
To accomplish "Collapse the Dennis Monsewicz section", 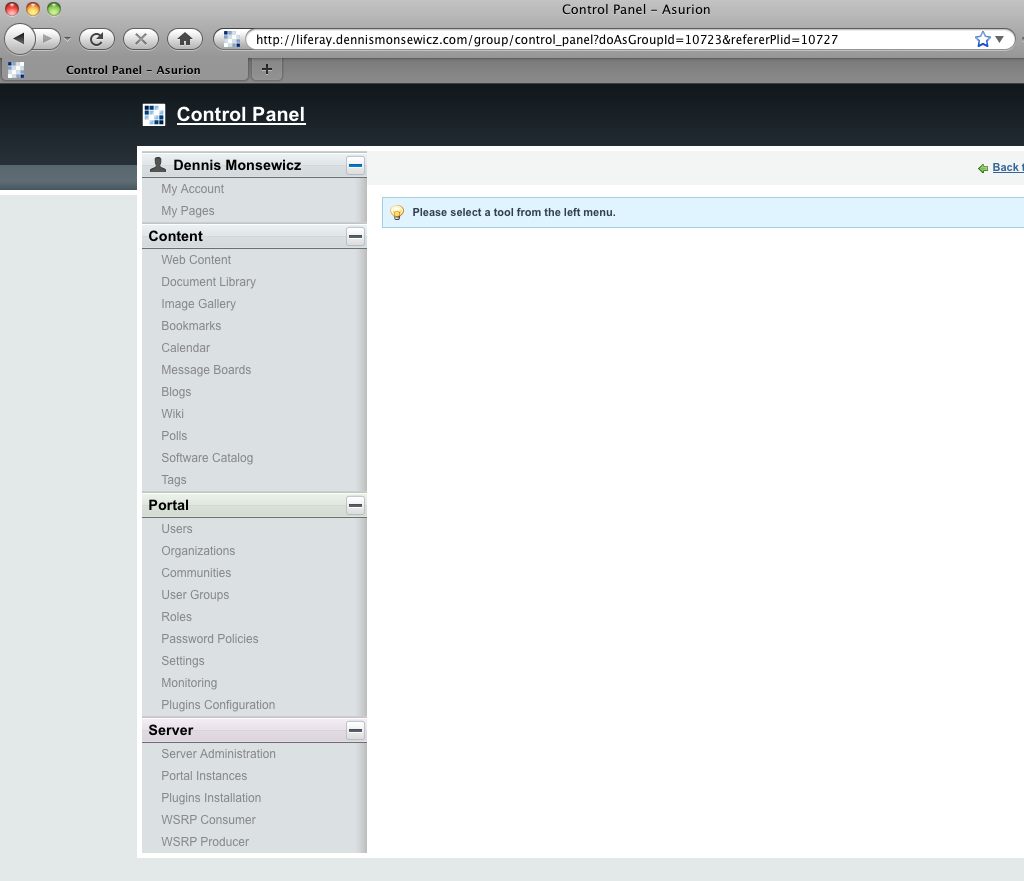I will (355, 165).
